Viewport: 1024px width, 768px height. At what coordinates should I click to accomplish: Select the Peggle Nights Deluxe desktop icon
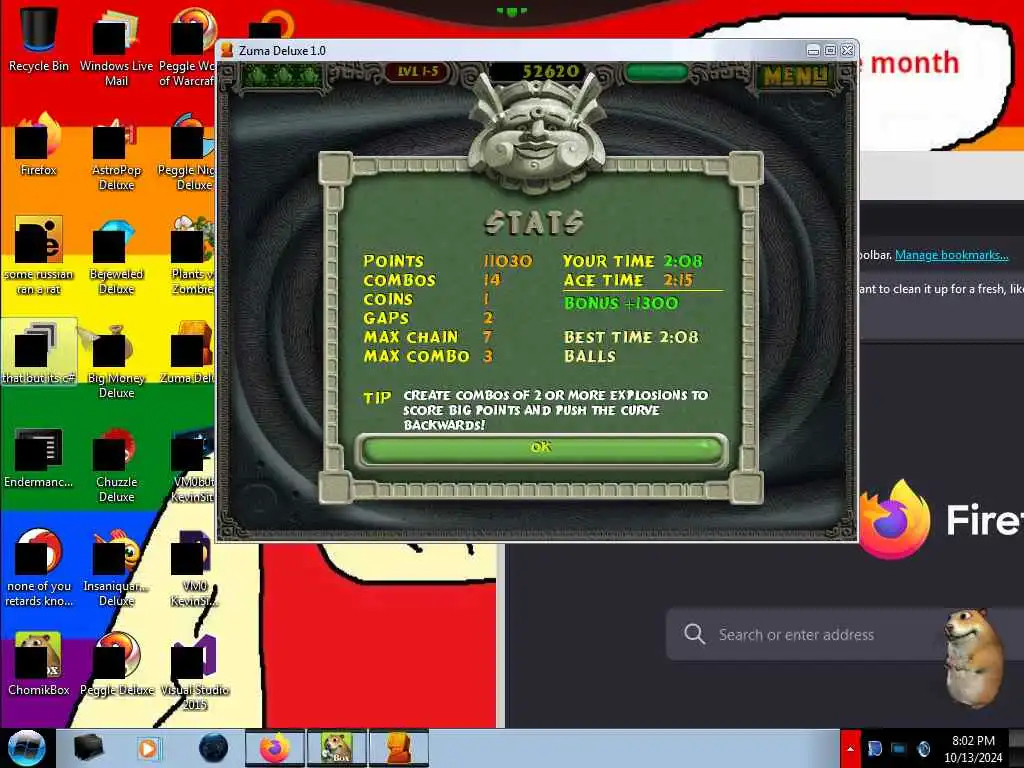pos(187,152)
